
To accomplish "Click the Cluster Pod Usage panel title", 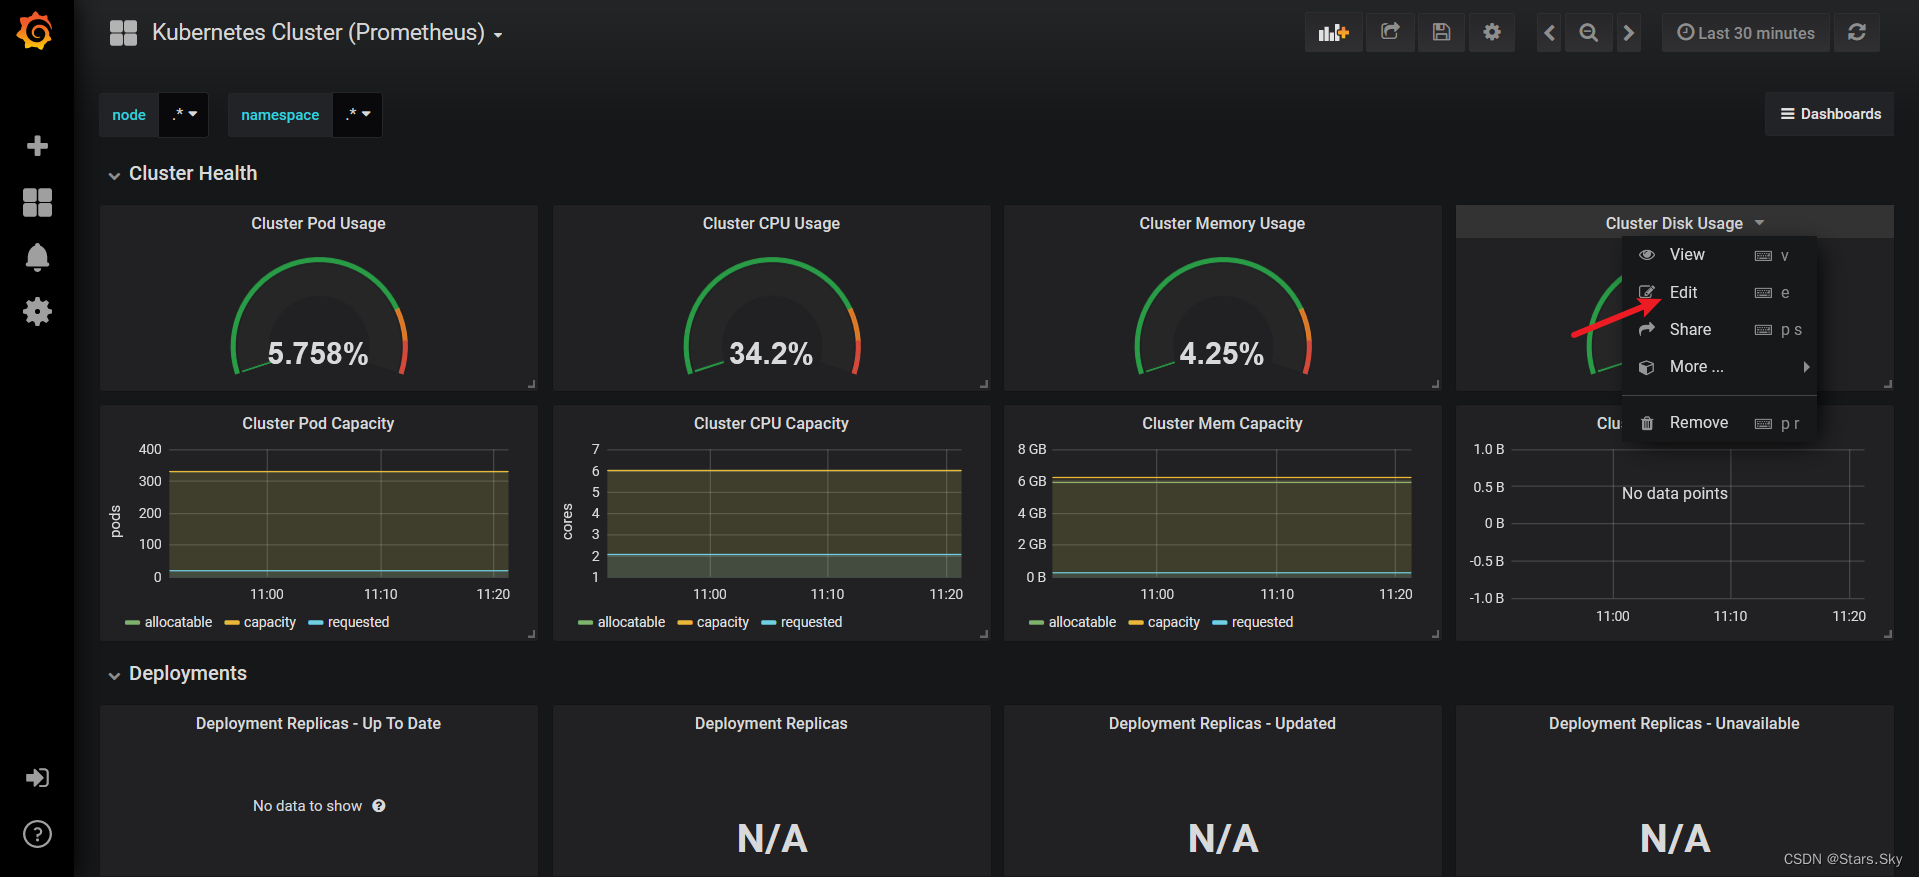I will [318, 224].
